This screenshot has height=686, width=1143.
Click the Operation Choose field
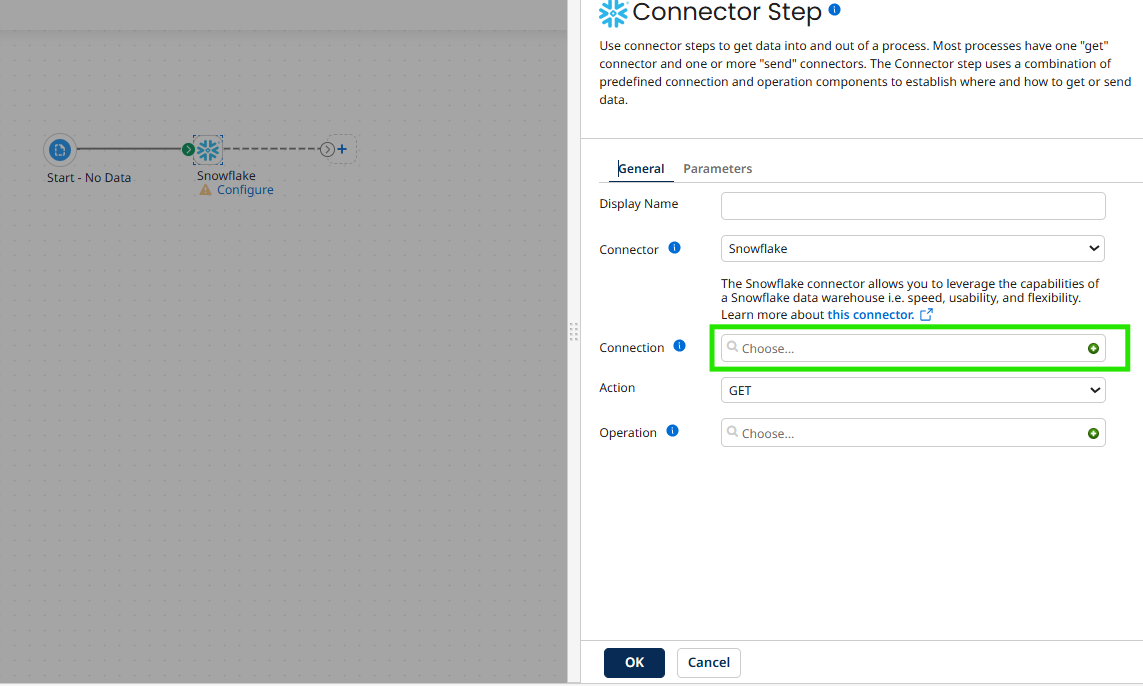coord(913,433)
